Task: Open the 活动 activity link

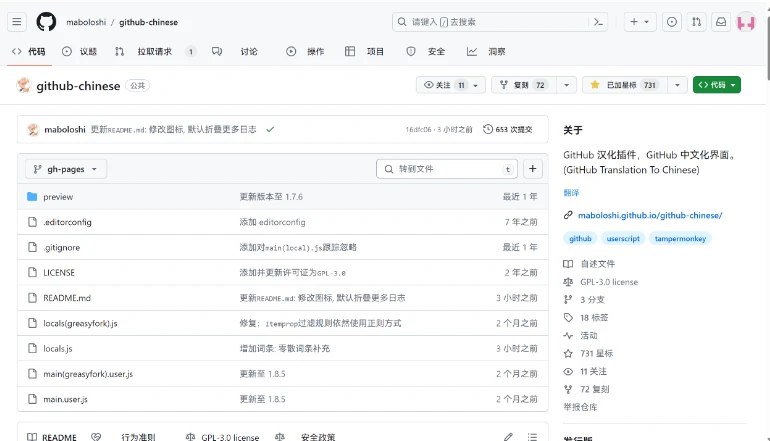Action: click(580, 335)
